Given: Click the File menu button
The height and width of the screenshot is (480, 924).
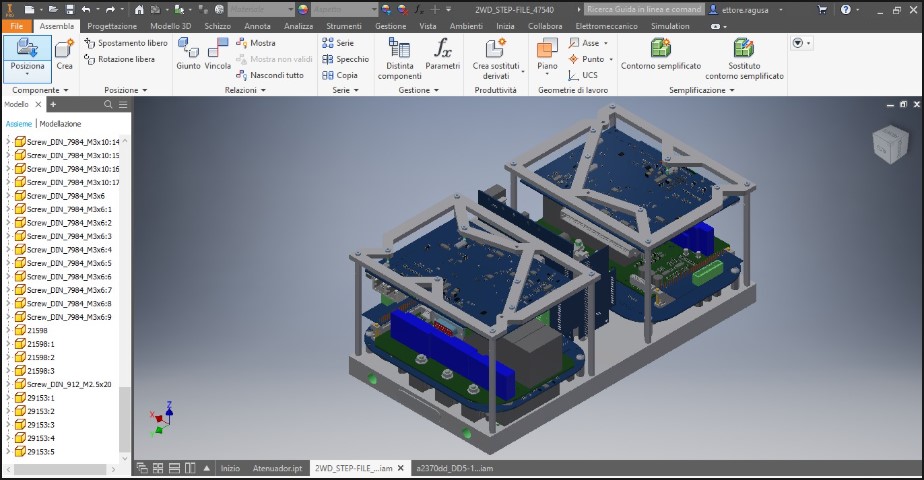Looking at the screenshot, I should coord(17,26).
